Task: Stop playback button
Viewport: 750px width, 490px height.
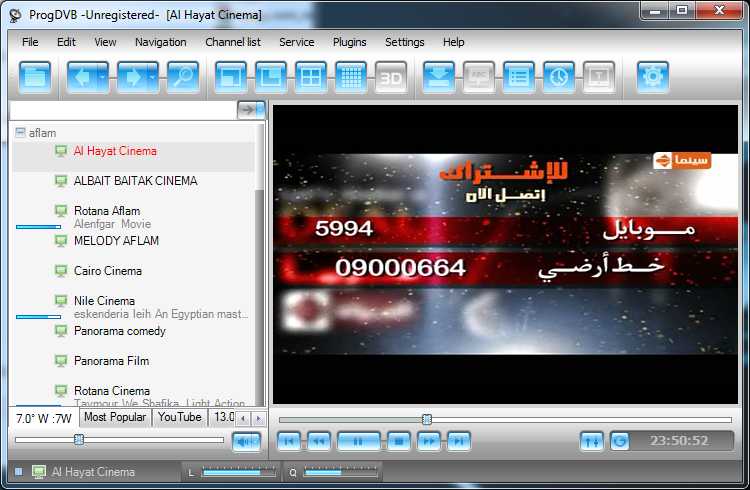Action: coord(399,441)
